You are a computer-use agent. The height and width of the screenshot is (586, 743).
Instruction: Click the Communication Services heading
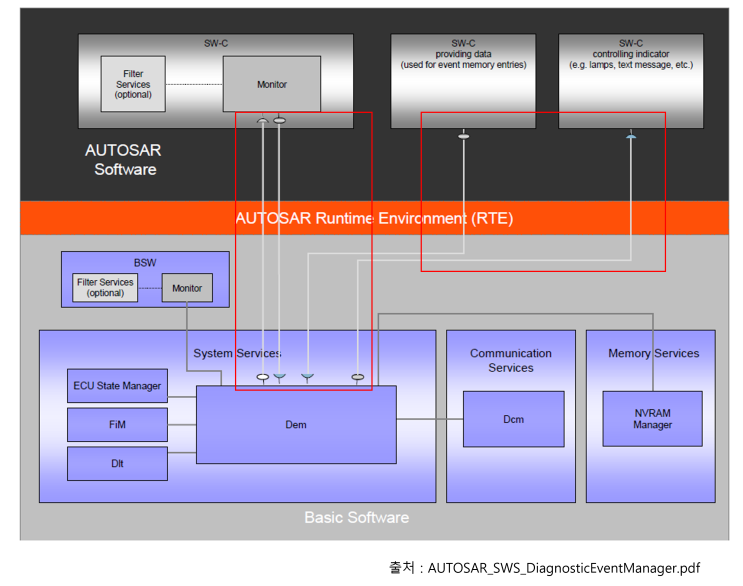point(511,360)
